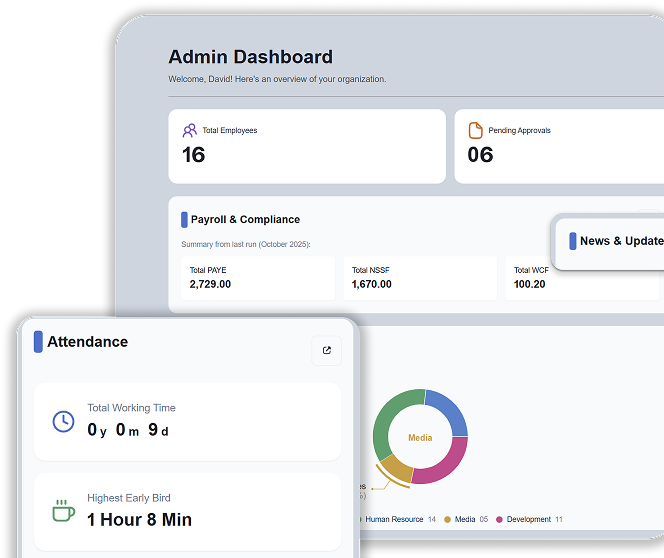The image size is (664, 558).
Task: Click the Payroll & Compliance heading
Action: (x=245, y=220)
